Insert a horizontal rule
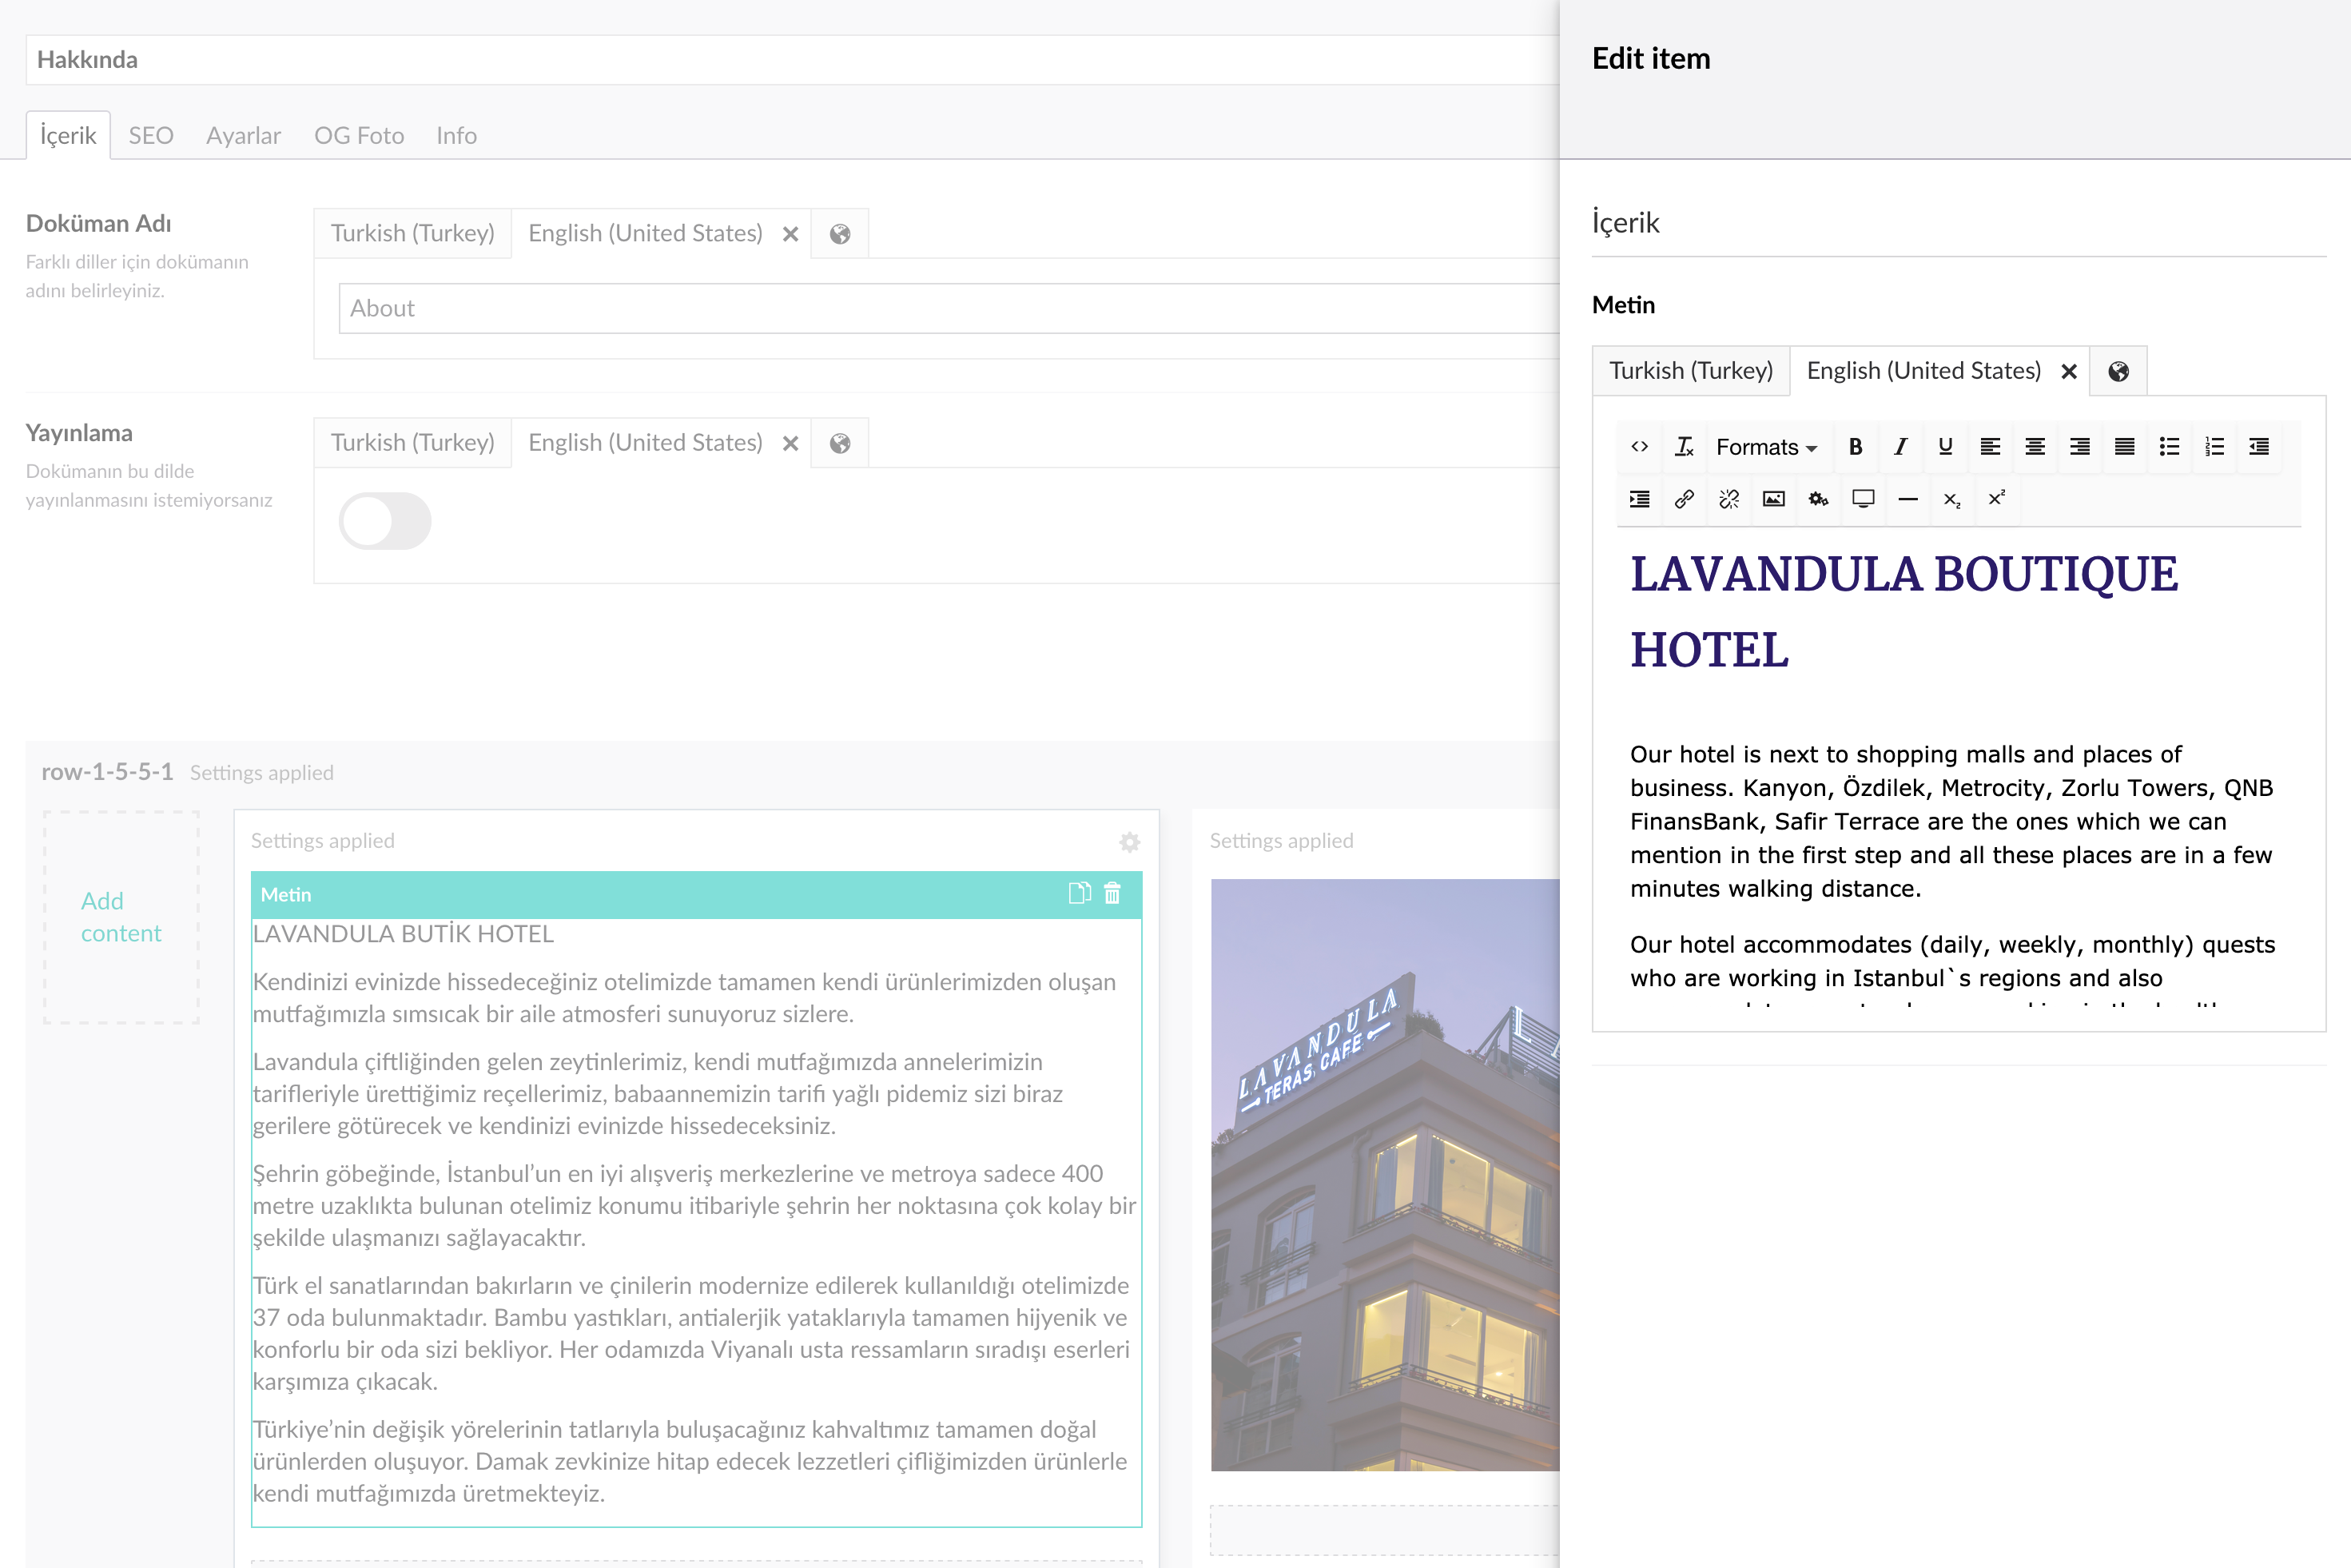This screenshot has height=1568, width=2351. [x=1908, y=499]
